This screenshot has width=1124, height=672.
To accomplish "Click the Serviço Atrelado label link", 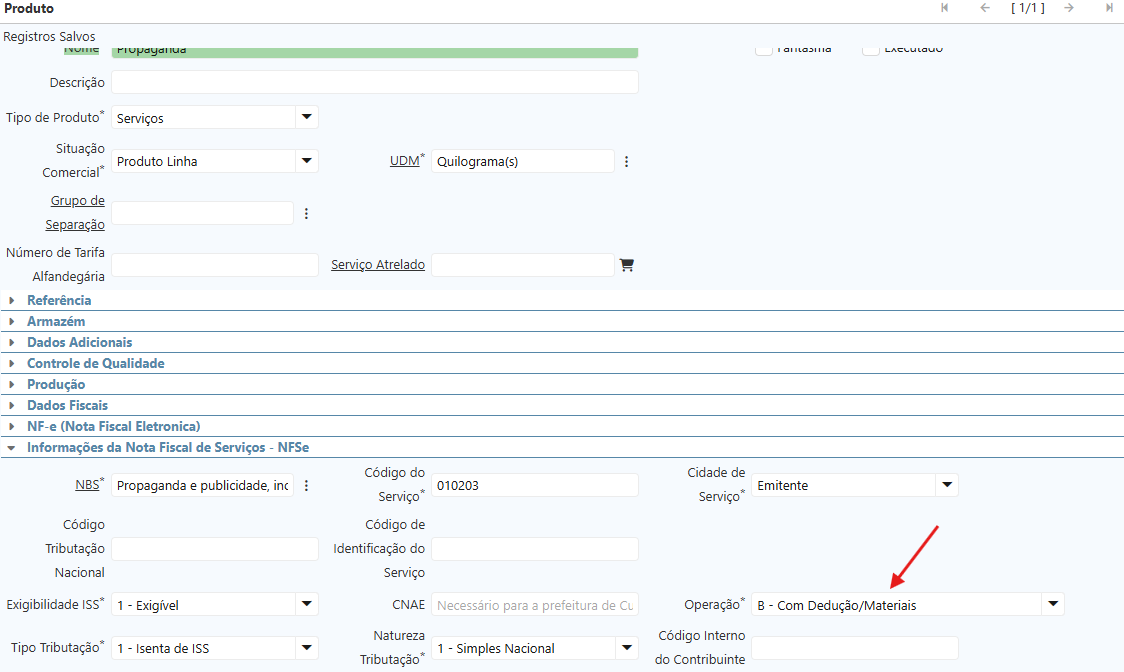I will click(x=378, y=265).
